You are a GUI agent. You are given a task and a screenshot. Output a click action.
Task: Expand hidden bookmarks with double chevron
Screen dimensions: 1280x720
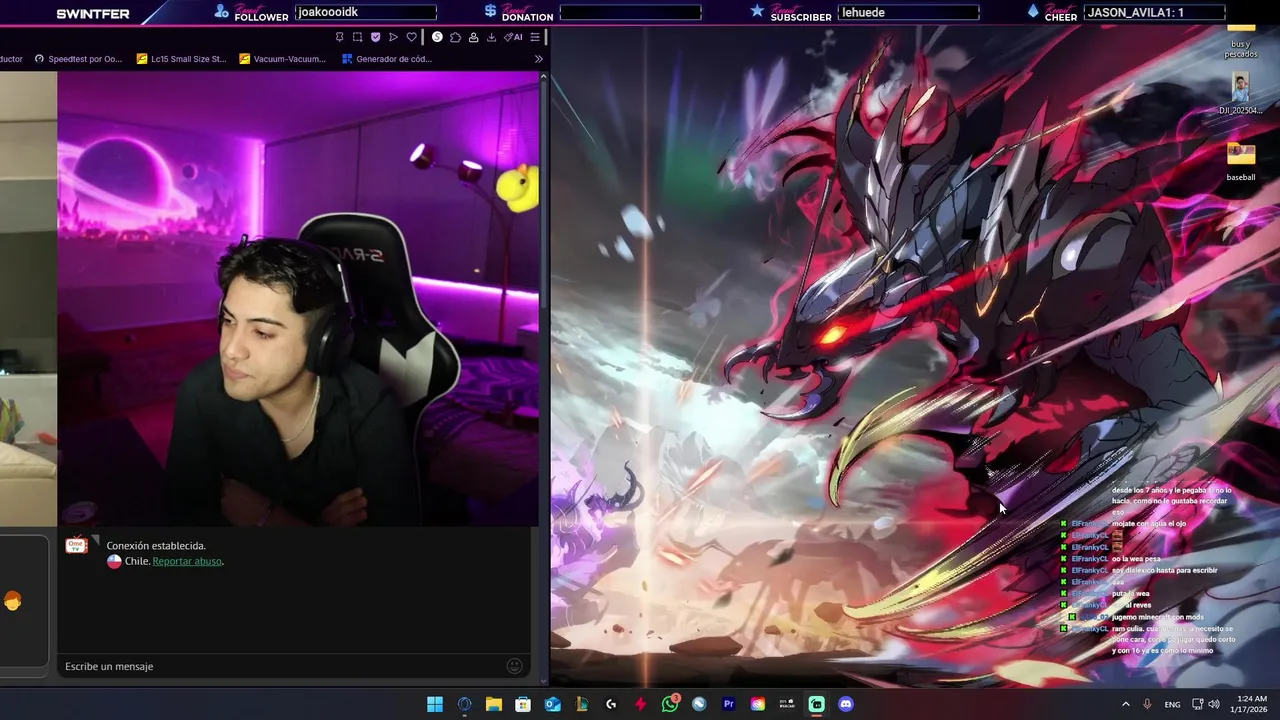(x=538, y=59)
